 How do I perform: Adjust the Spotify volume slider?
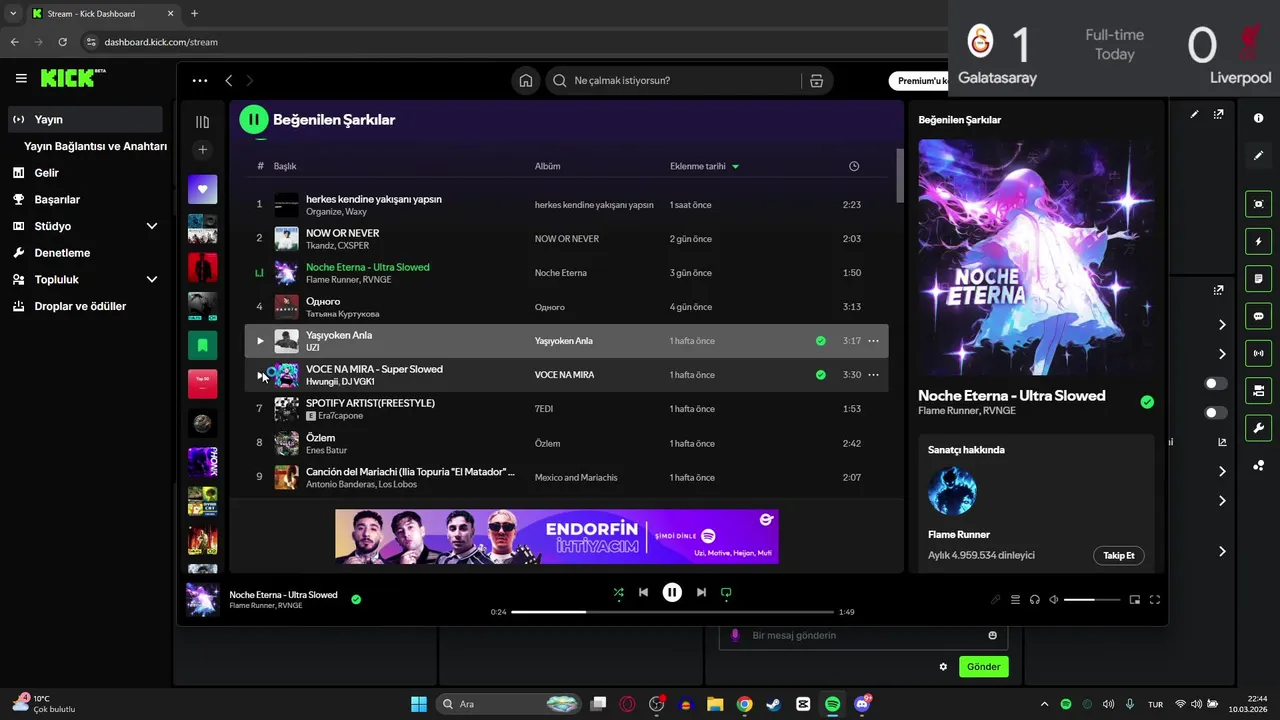[1092, 600]
